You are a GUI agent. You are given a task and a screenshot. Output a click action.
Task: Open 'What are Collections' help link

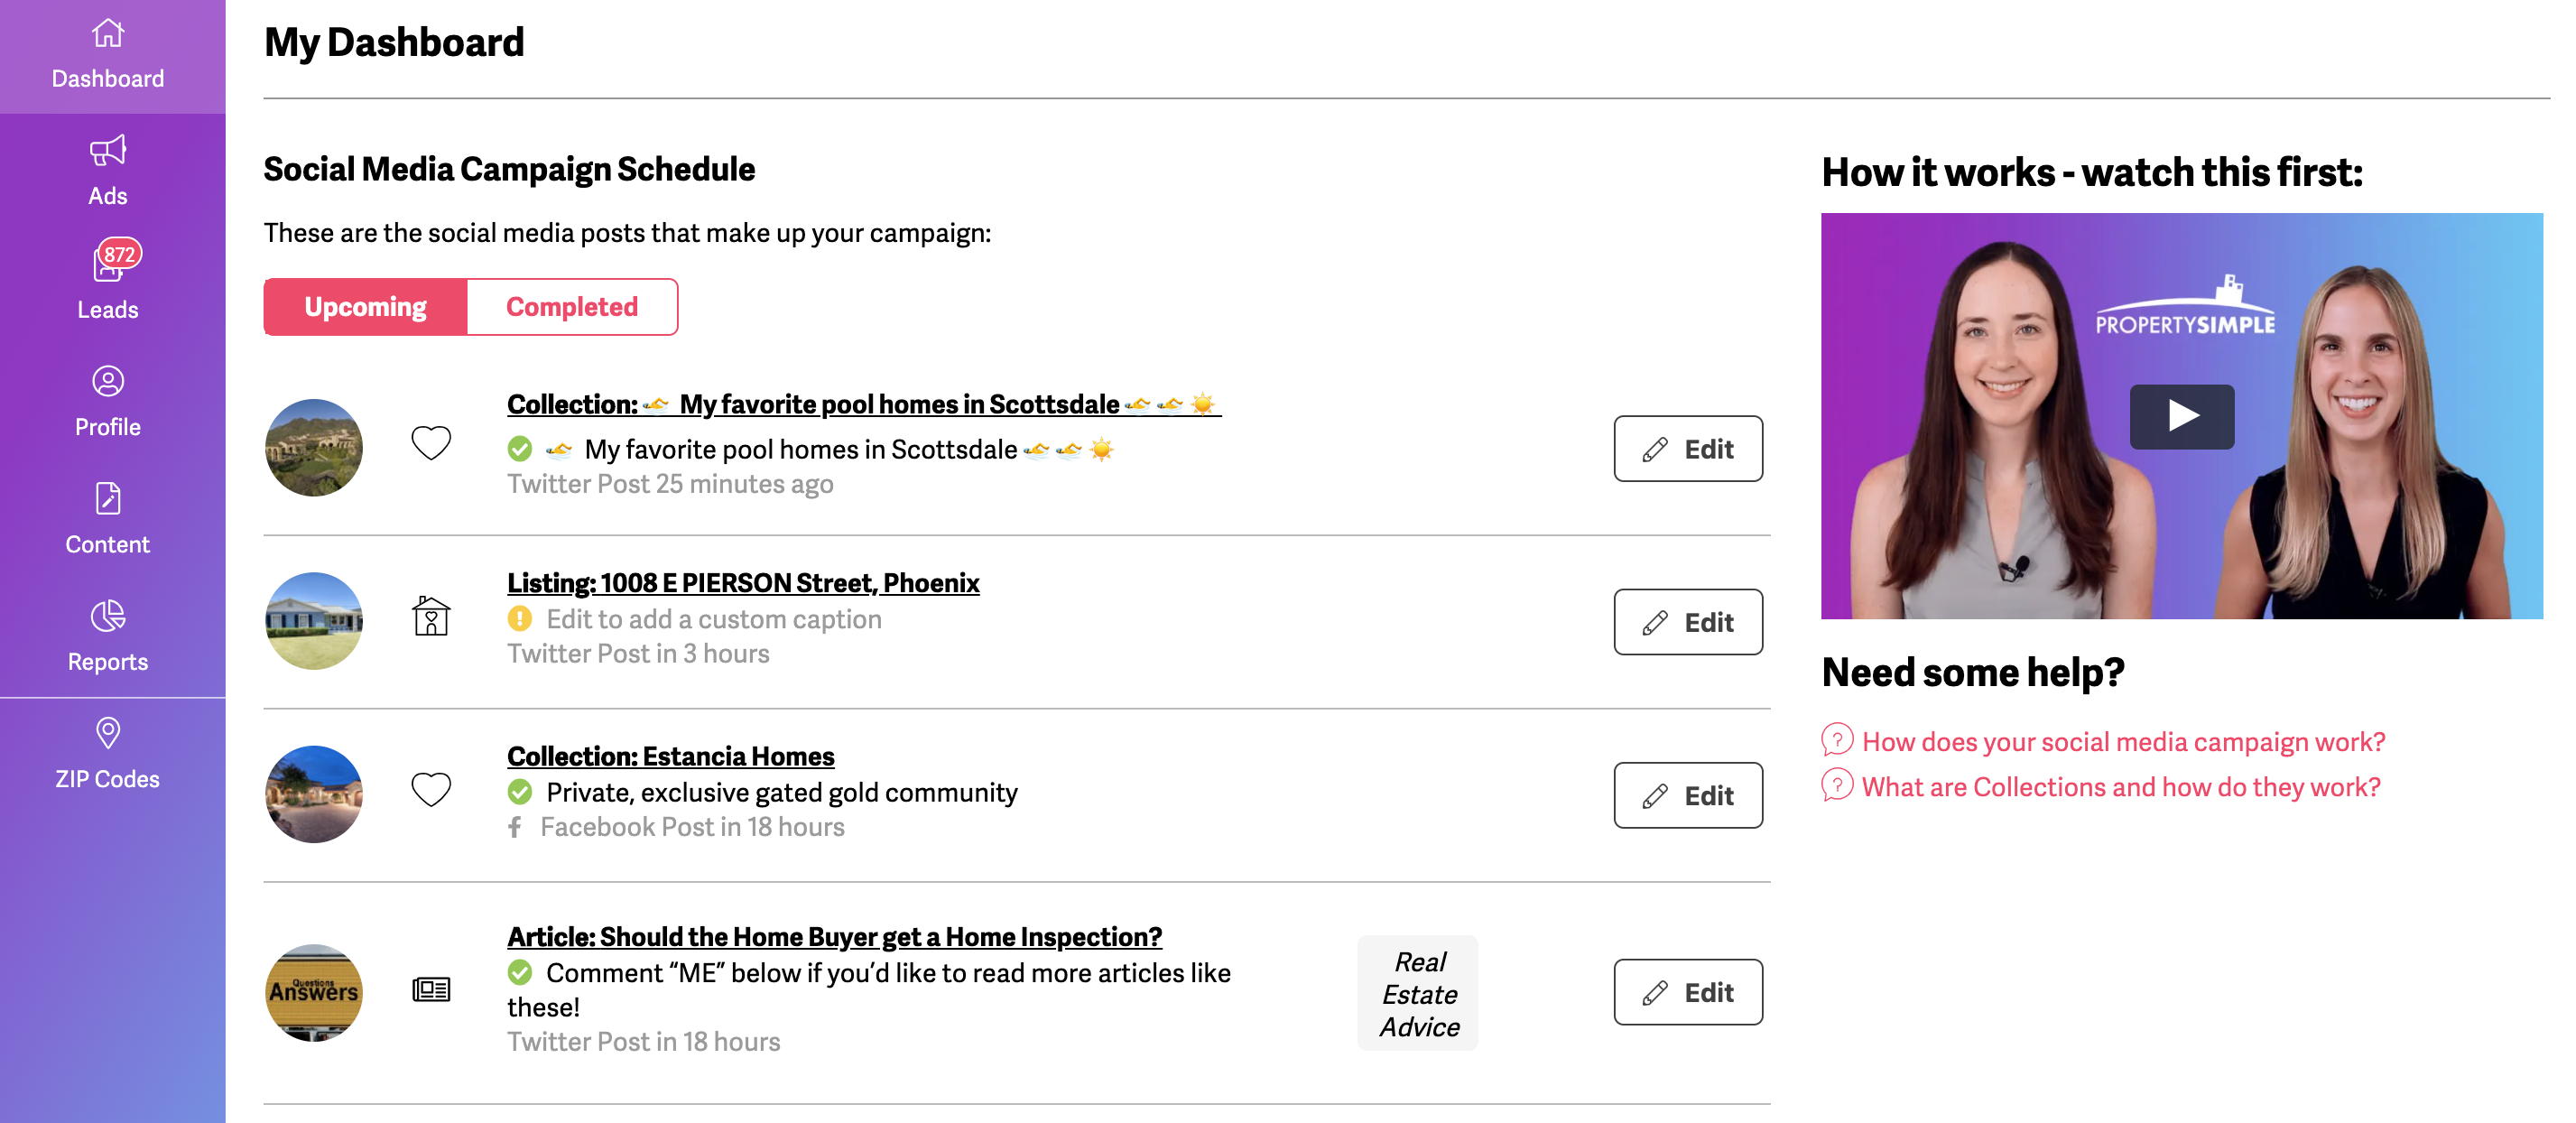(x=2120, y=787)
